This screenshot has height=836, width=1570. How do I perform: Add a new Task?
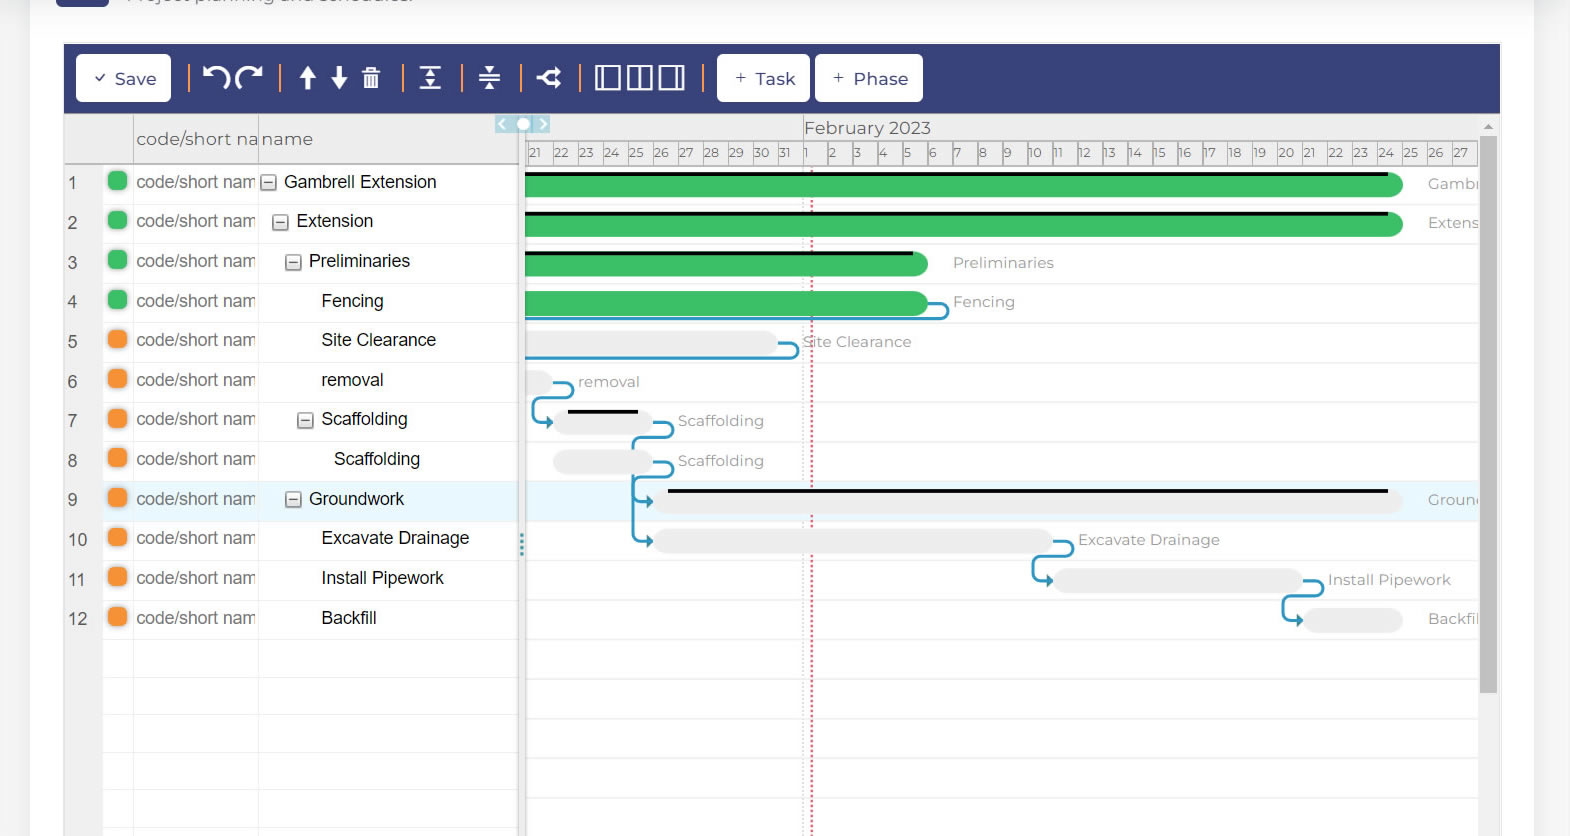pos(764,78)
